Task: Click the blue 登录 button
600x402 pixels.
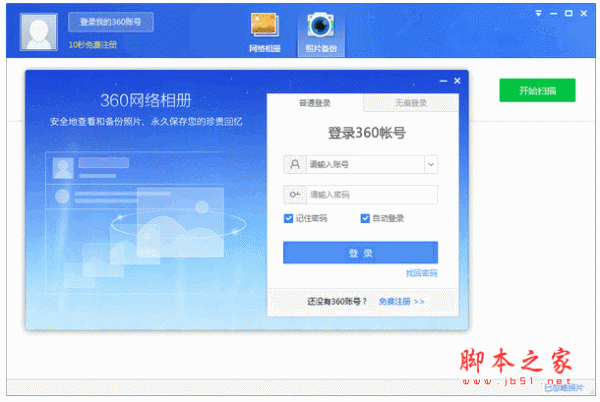Action: 360,252
